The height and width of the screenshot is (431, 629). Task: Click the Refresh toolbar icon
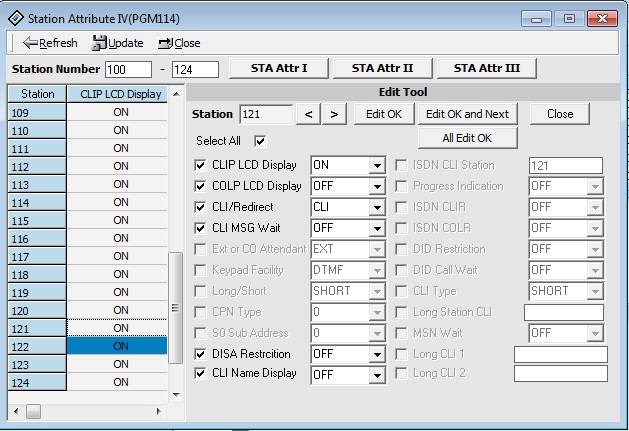[30, 43]
